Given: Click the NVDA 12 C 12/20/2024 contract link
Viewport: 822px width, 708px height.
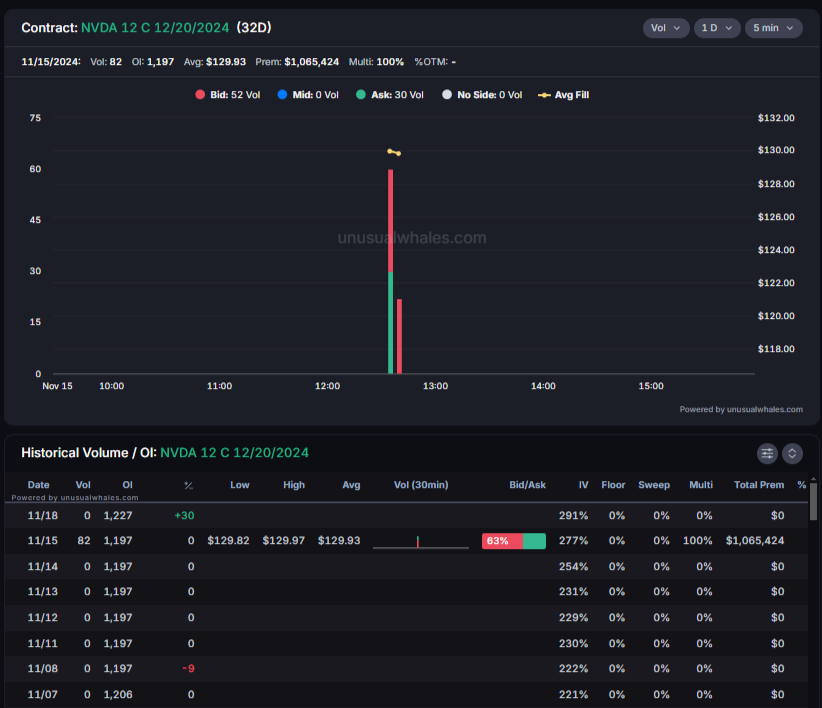Looking at the screenshot, I should click(x=155, y=28).
